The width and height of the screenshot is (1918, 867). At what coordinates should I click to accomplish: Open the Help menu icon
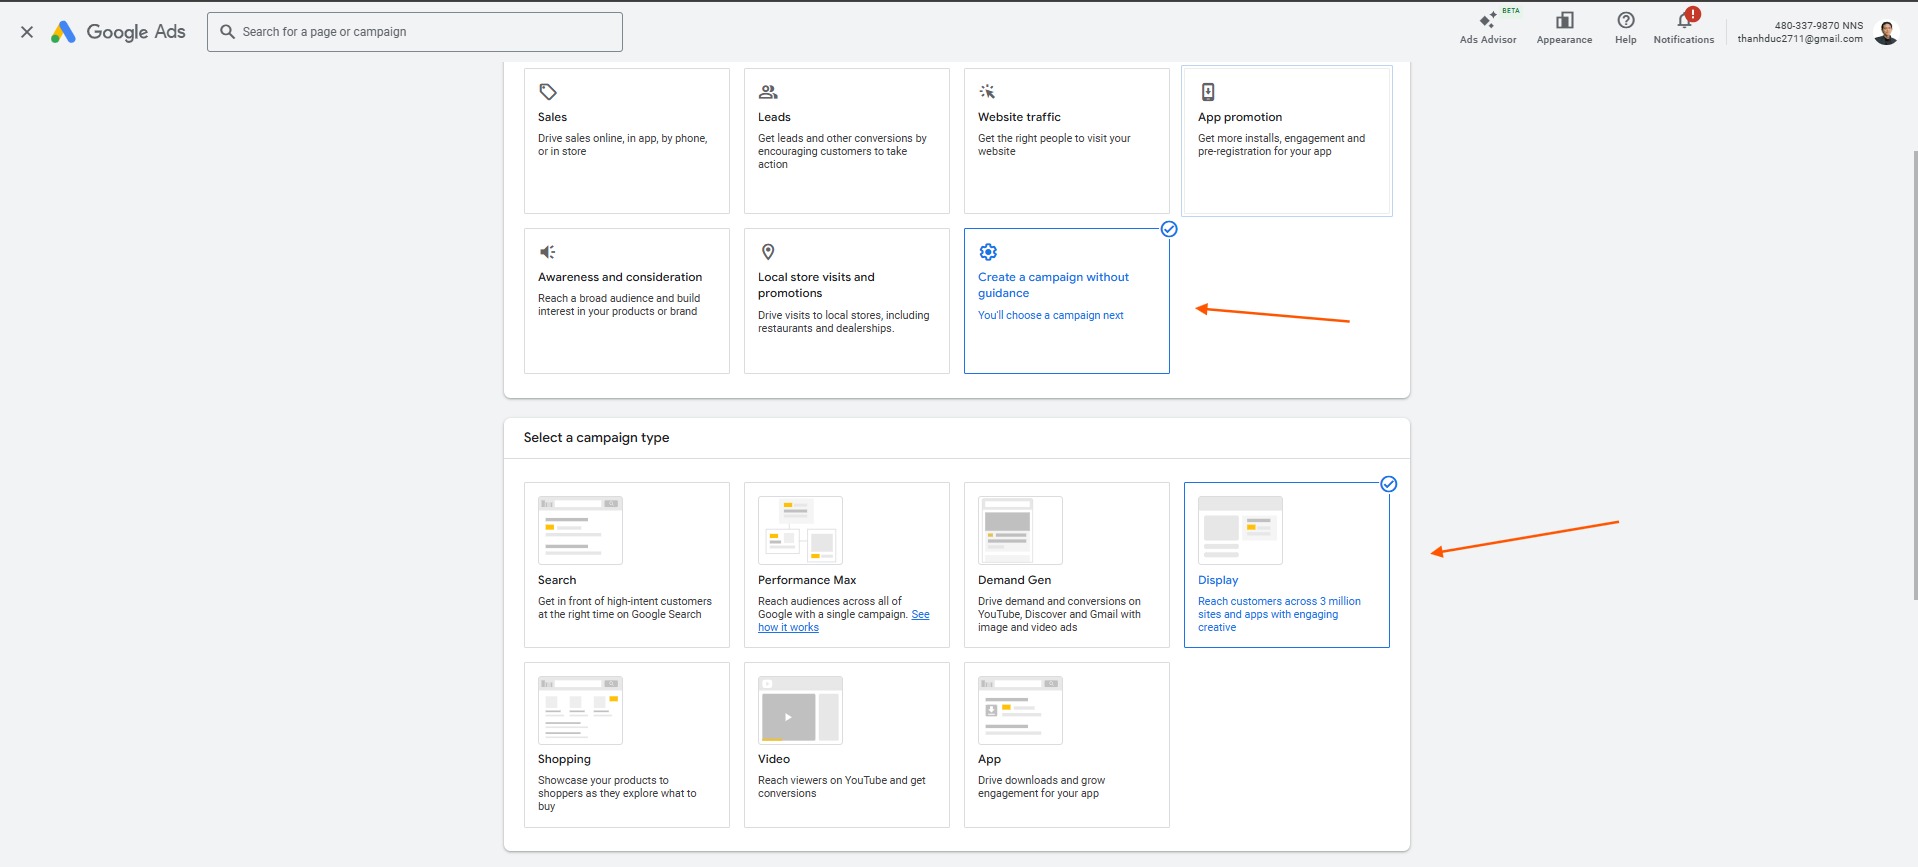(x=1626, y=22)
